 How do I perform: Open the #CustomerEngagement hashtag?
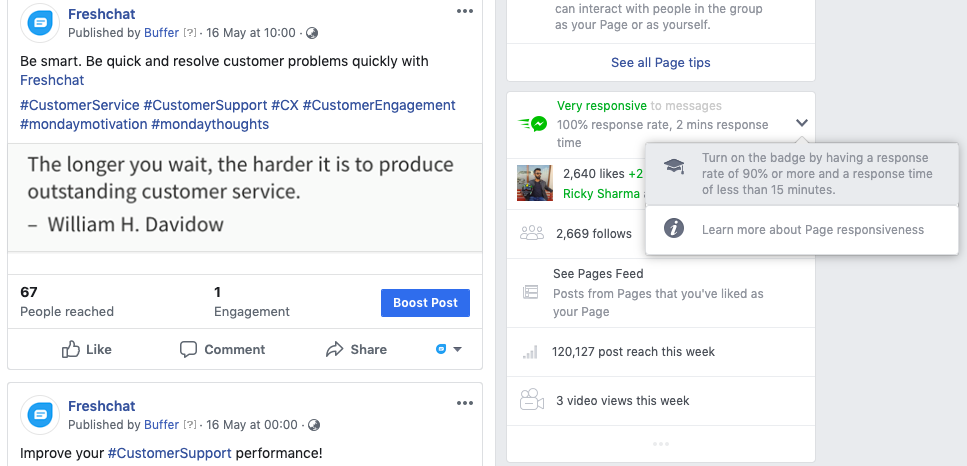pyautogui.click(x=379, y=105)
